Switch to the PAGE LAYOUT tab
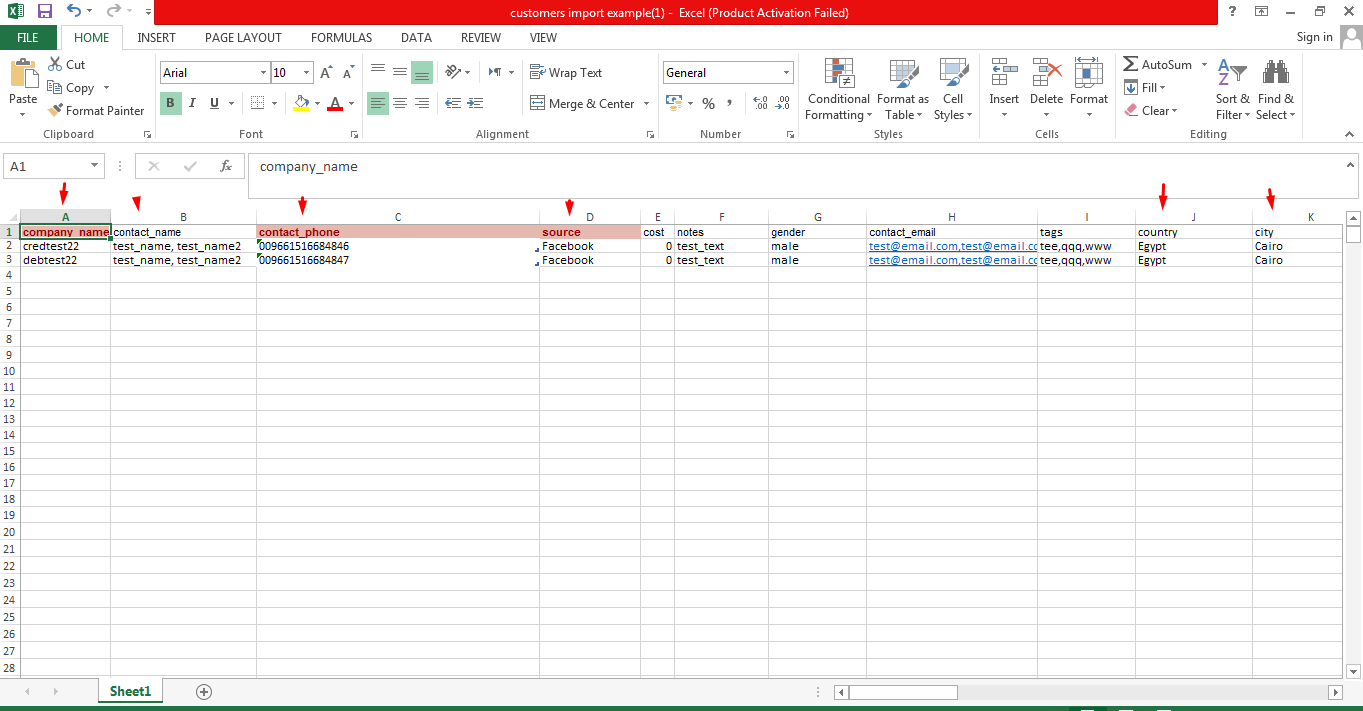The width and height of the screenshot is (1363, 711). (x=243, y=37)
